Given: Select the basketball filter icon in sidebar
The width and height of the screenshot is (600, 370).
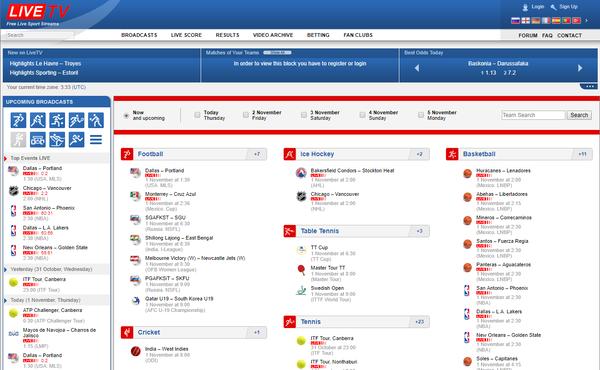Looking at the screenshot, I should pyautogui.click(x=57, y=120).
